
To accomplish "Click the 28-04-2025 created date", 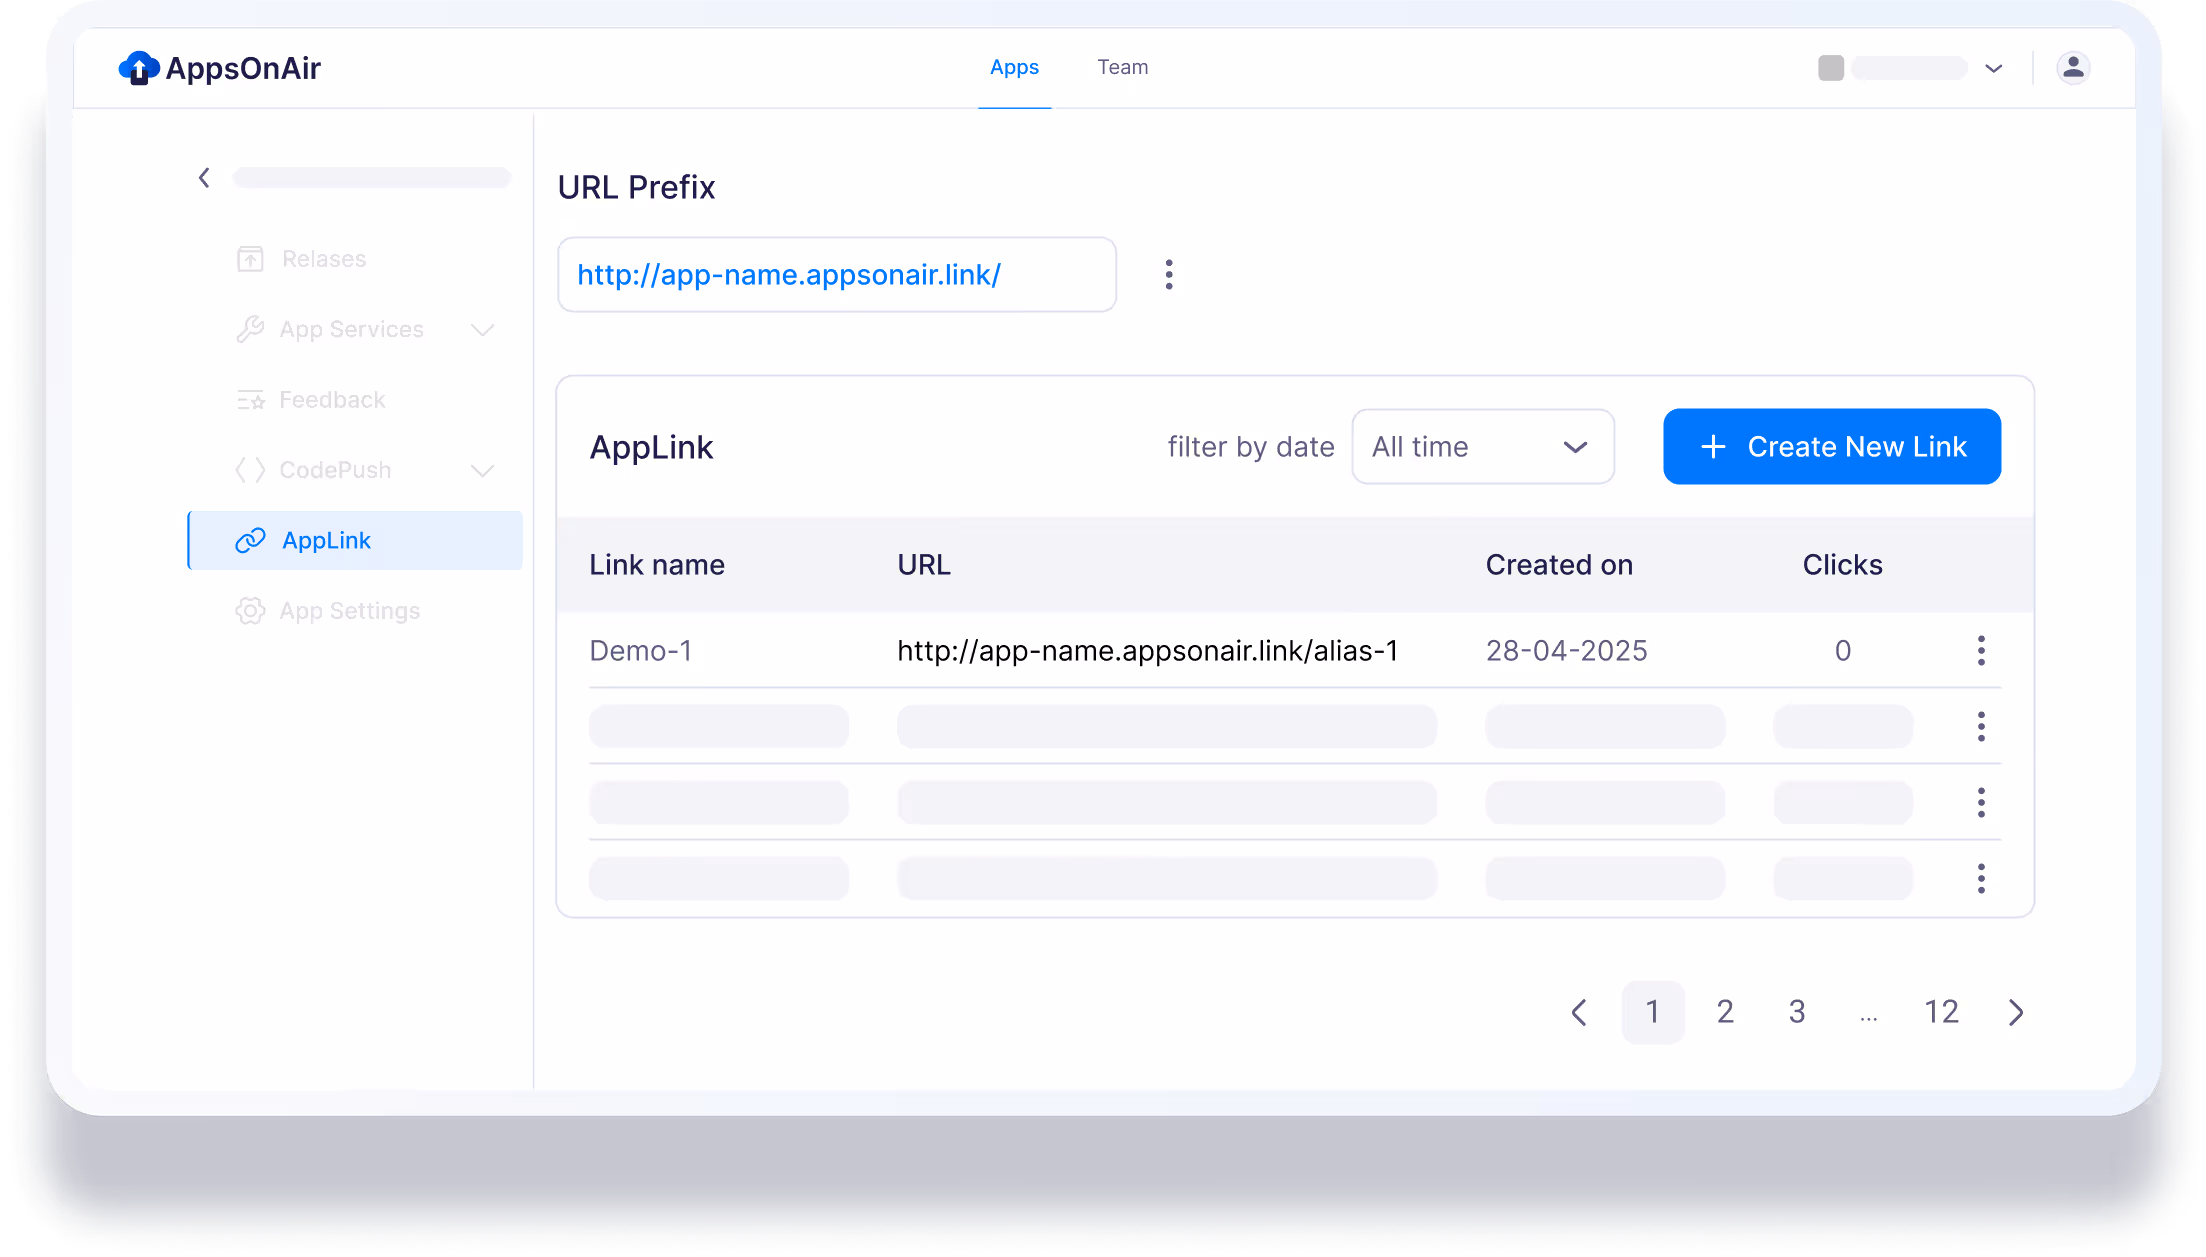I will pyautogui.click(x=1566, y=651).
